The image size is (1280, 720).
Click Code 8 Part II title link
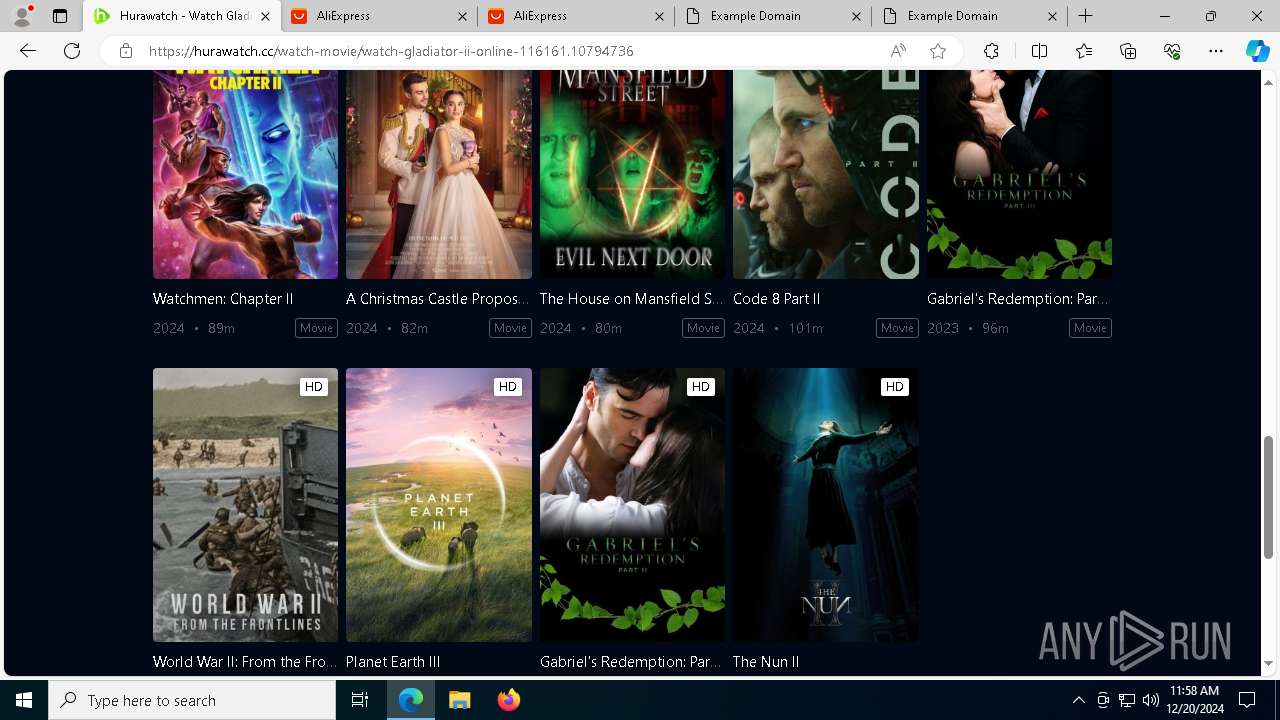tap(777, 299)
